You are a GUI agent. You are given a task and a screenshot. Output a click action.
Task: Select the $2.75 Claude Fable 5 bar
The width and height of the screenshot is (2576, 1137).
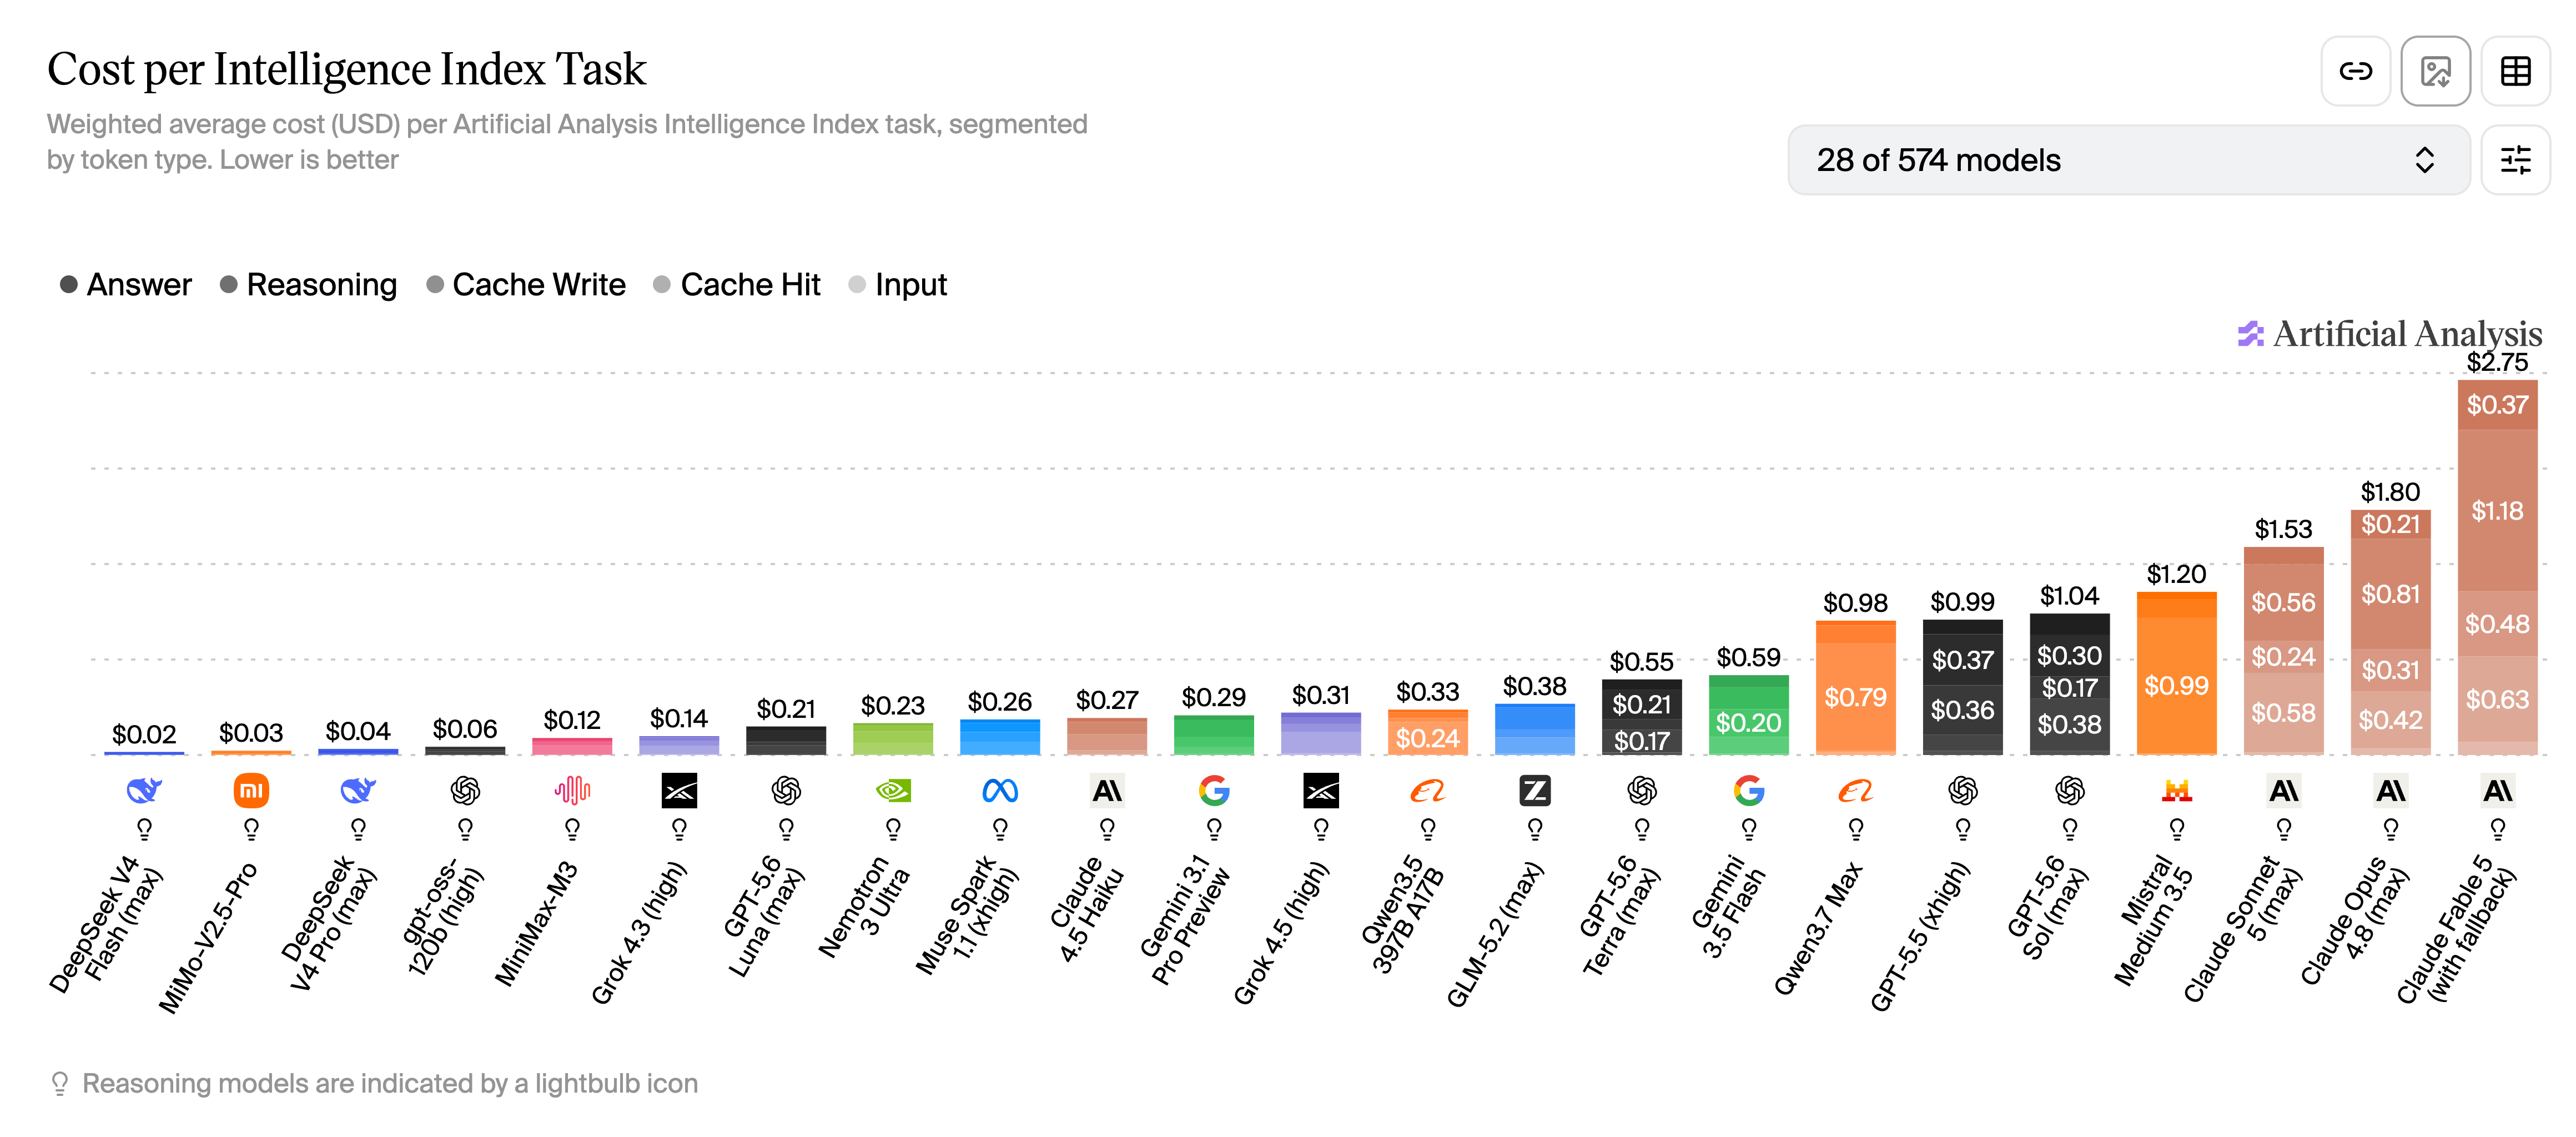(x=2497, y=567)
